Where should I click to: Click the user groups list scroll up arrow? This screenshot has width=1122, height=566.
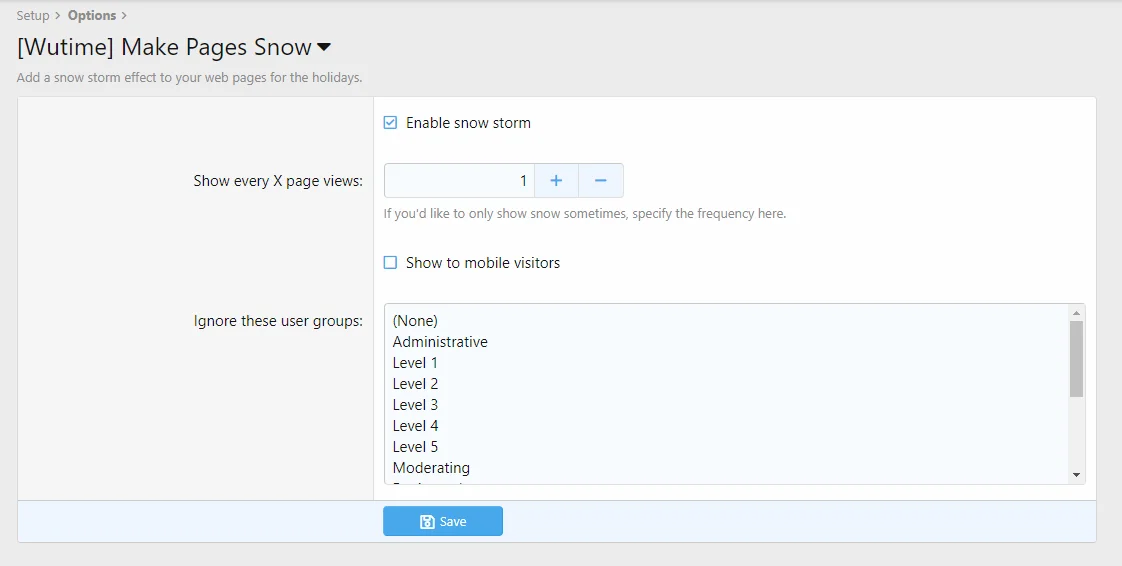pos(1076,312)
